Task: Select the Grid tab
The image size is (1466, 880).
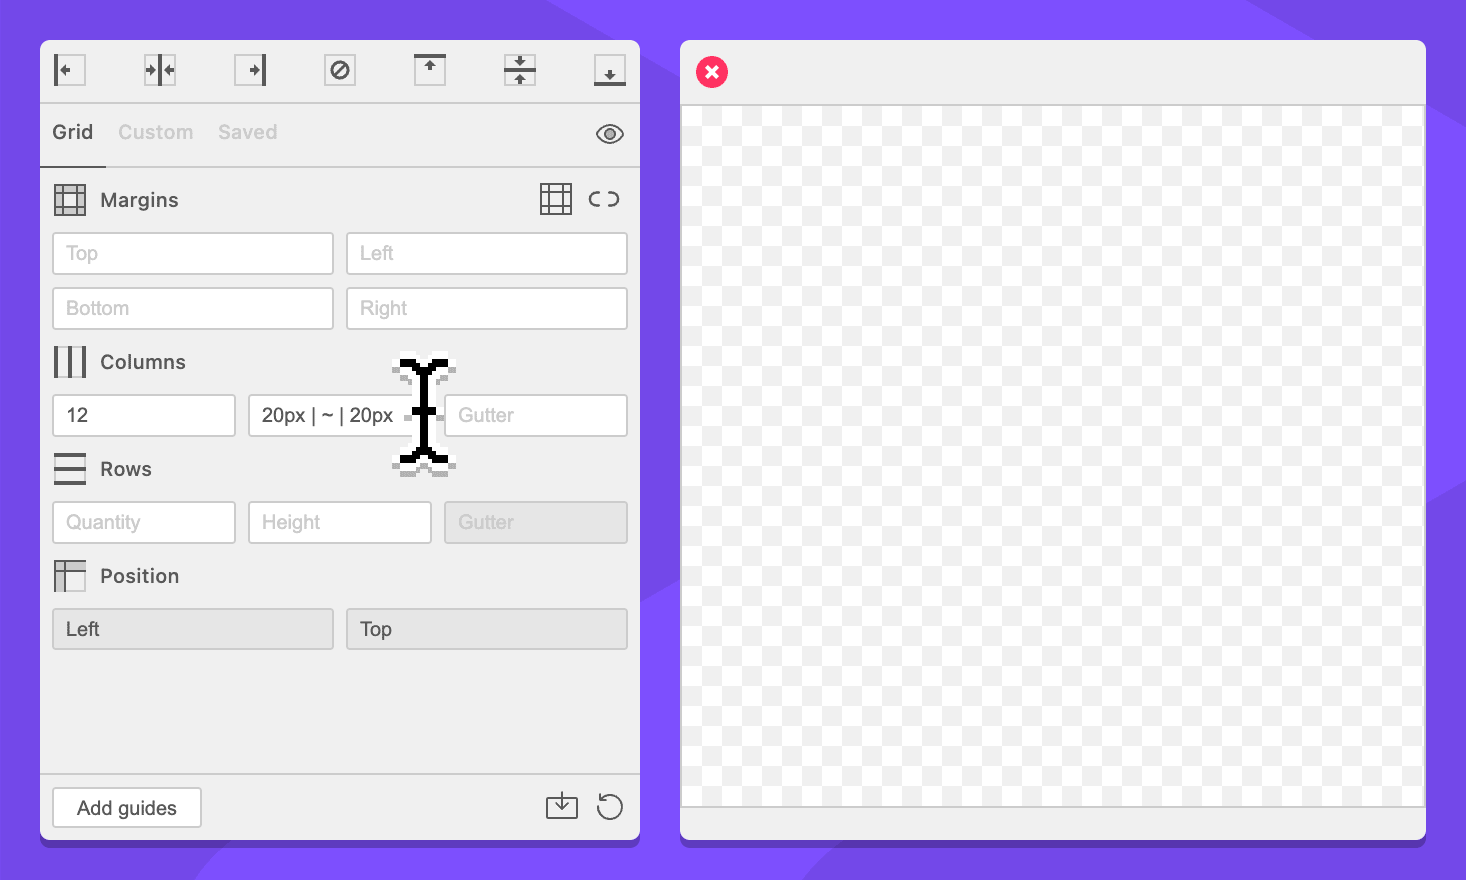Action: tap(73, 132)
